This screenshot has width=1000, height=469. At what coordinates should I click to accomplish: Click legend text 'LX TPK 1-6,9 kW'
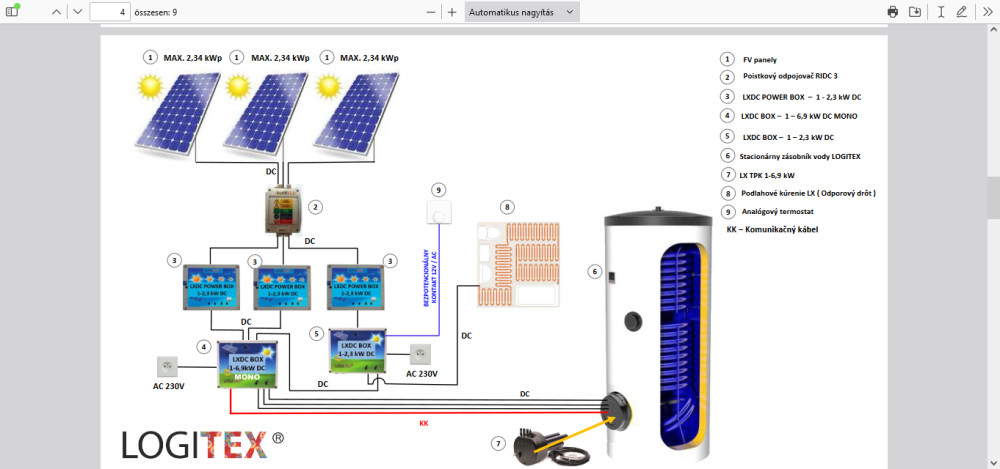tap(767, 174)
